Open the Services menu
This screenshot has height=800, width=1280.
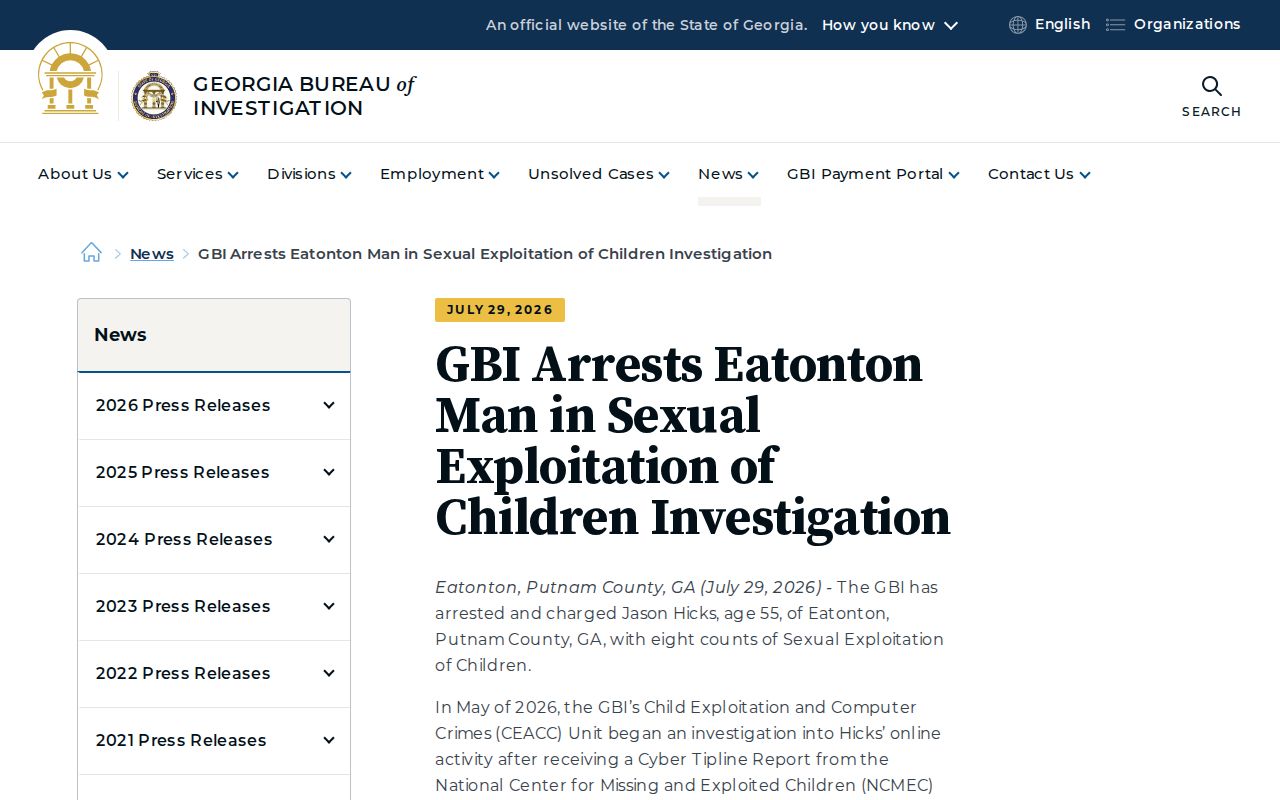(x=197, y=174)
